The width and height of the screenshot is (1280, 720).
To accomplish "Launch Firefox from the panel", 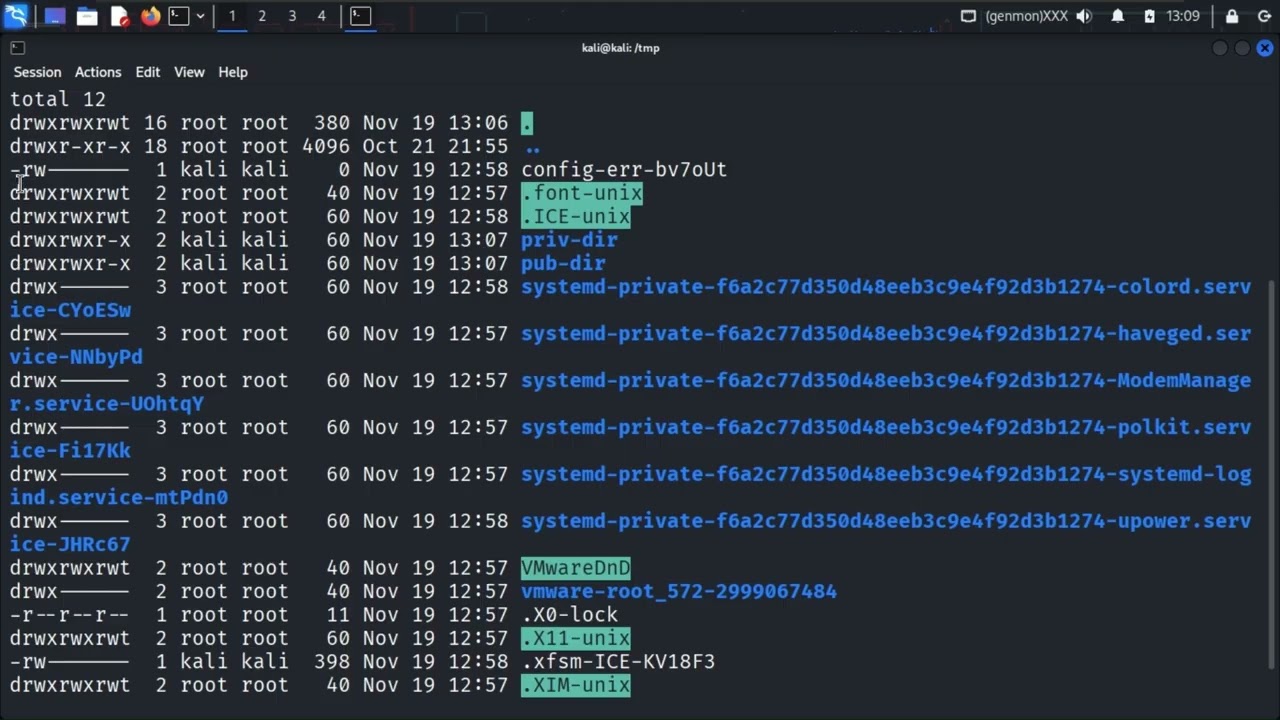I will (150, 16).
